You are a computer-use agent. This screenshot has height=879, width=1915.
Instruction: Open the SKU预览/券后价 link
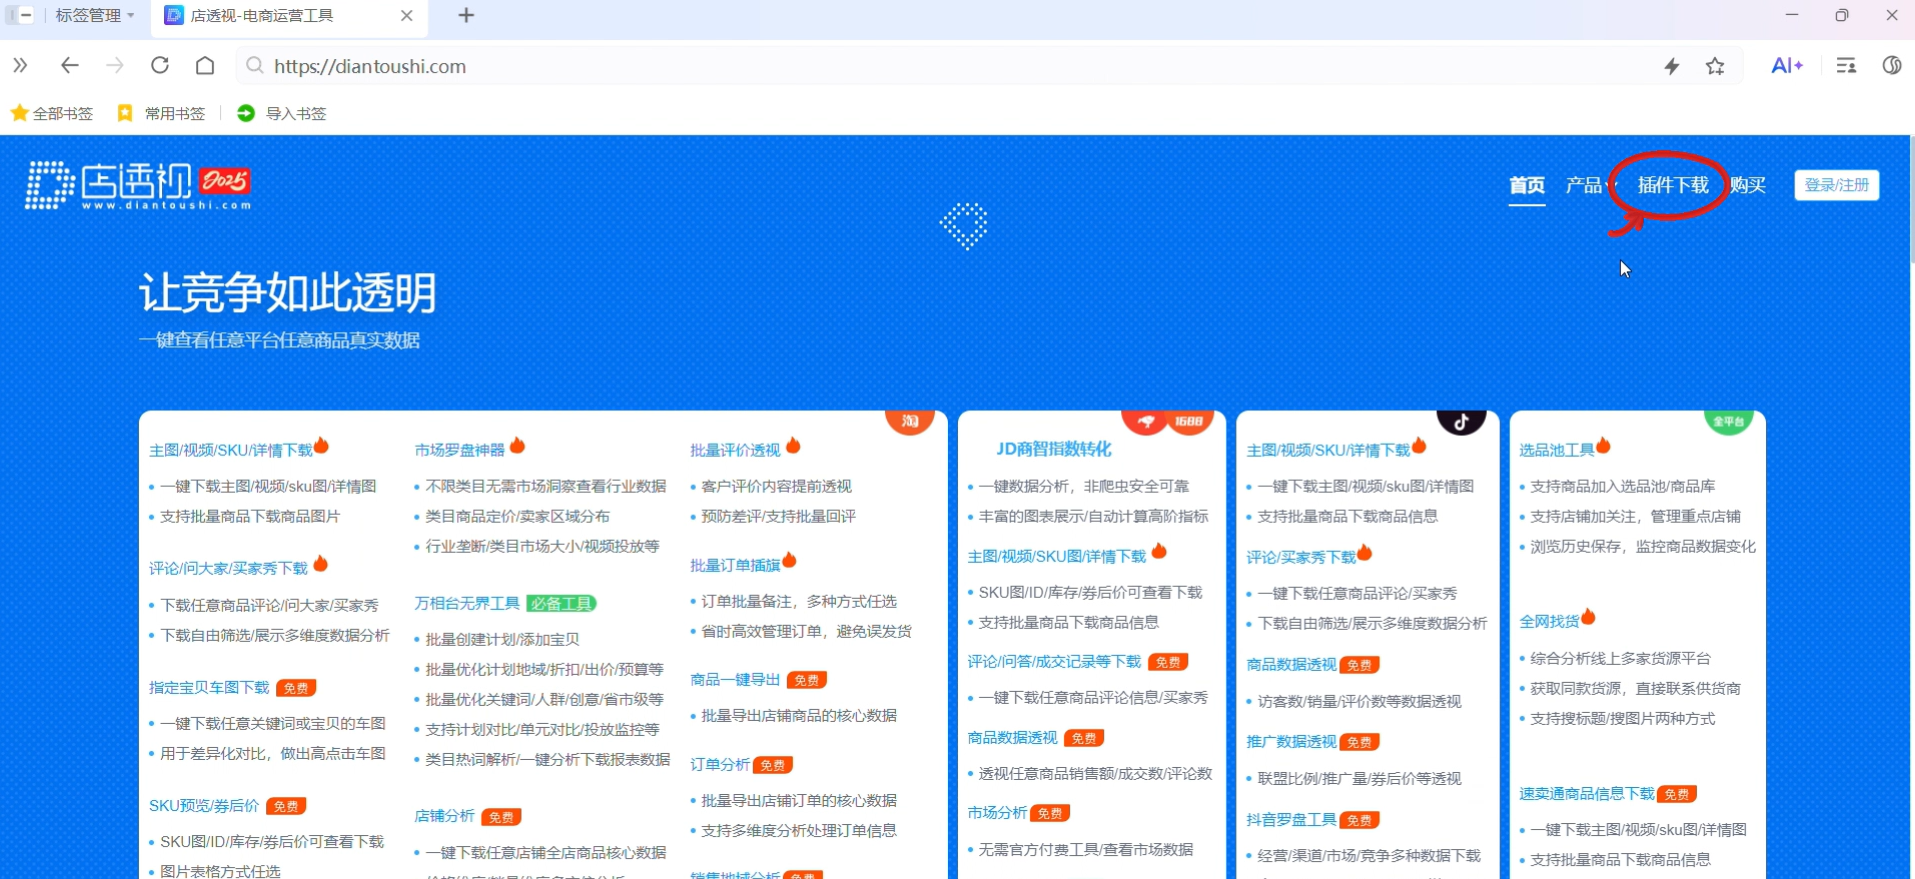204,805
